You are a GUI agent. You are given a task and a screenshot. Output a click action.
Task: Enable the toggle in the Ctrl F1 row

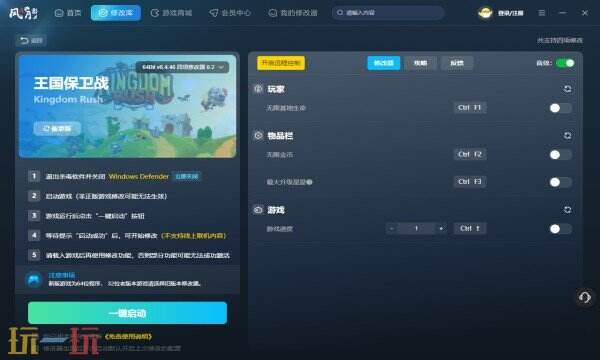click(560, 108)
